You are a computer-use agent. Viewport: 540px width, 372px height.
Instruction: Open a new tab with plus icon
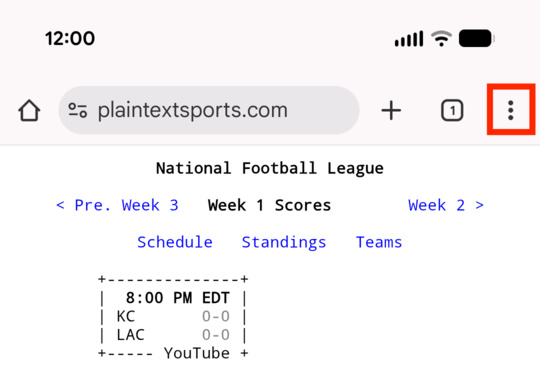391,111
